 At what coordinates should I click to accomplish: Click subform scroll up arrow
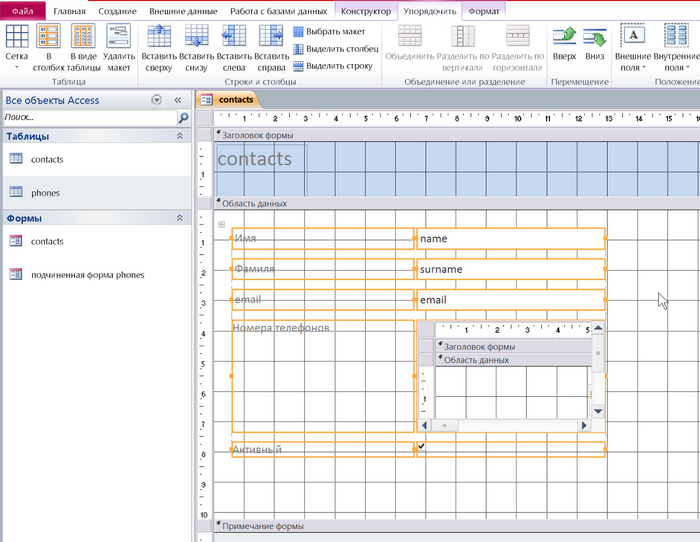pos(598,328)
